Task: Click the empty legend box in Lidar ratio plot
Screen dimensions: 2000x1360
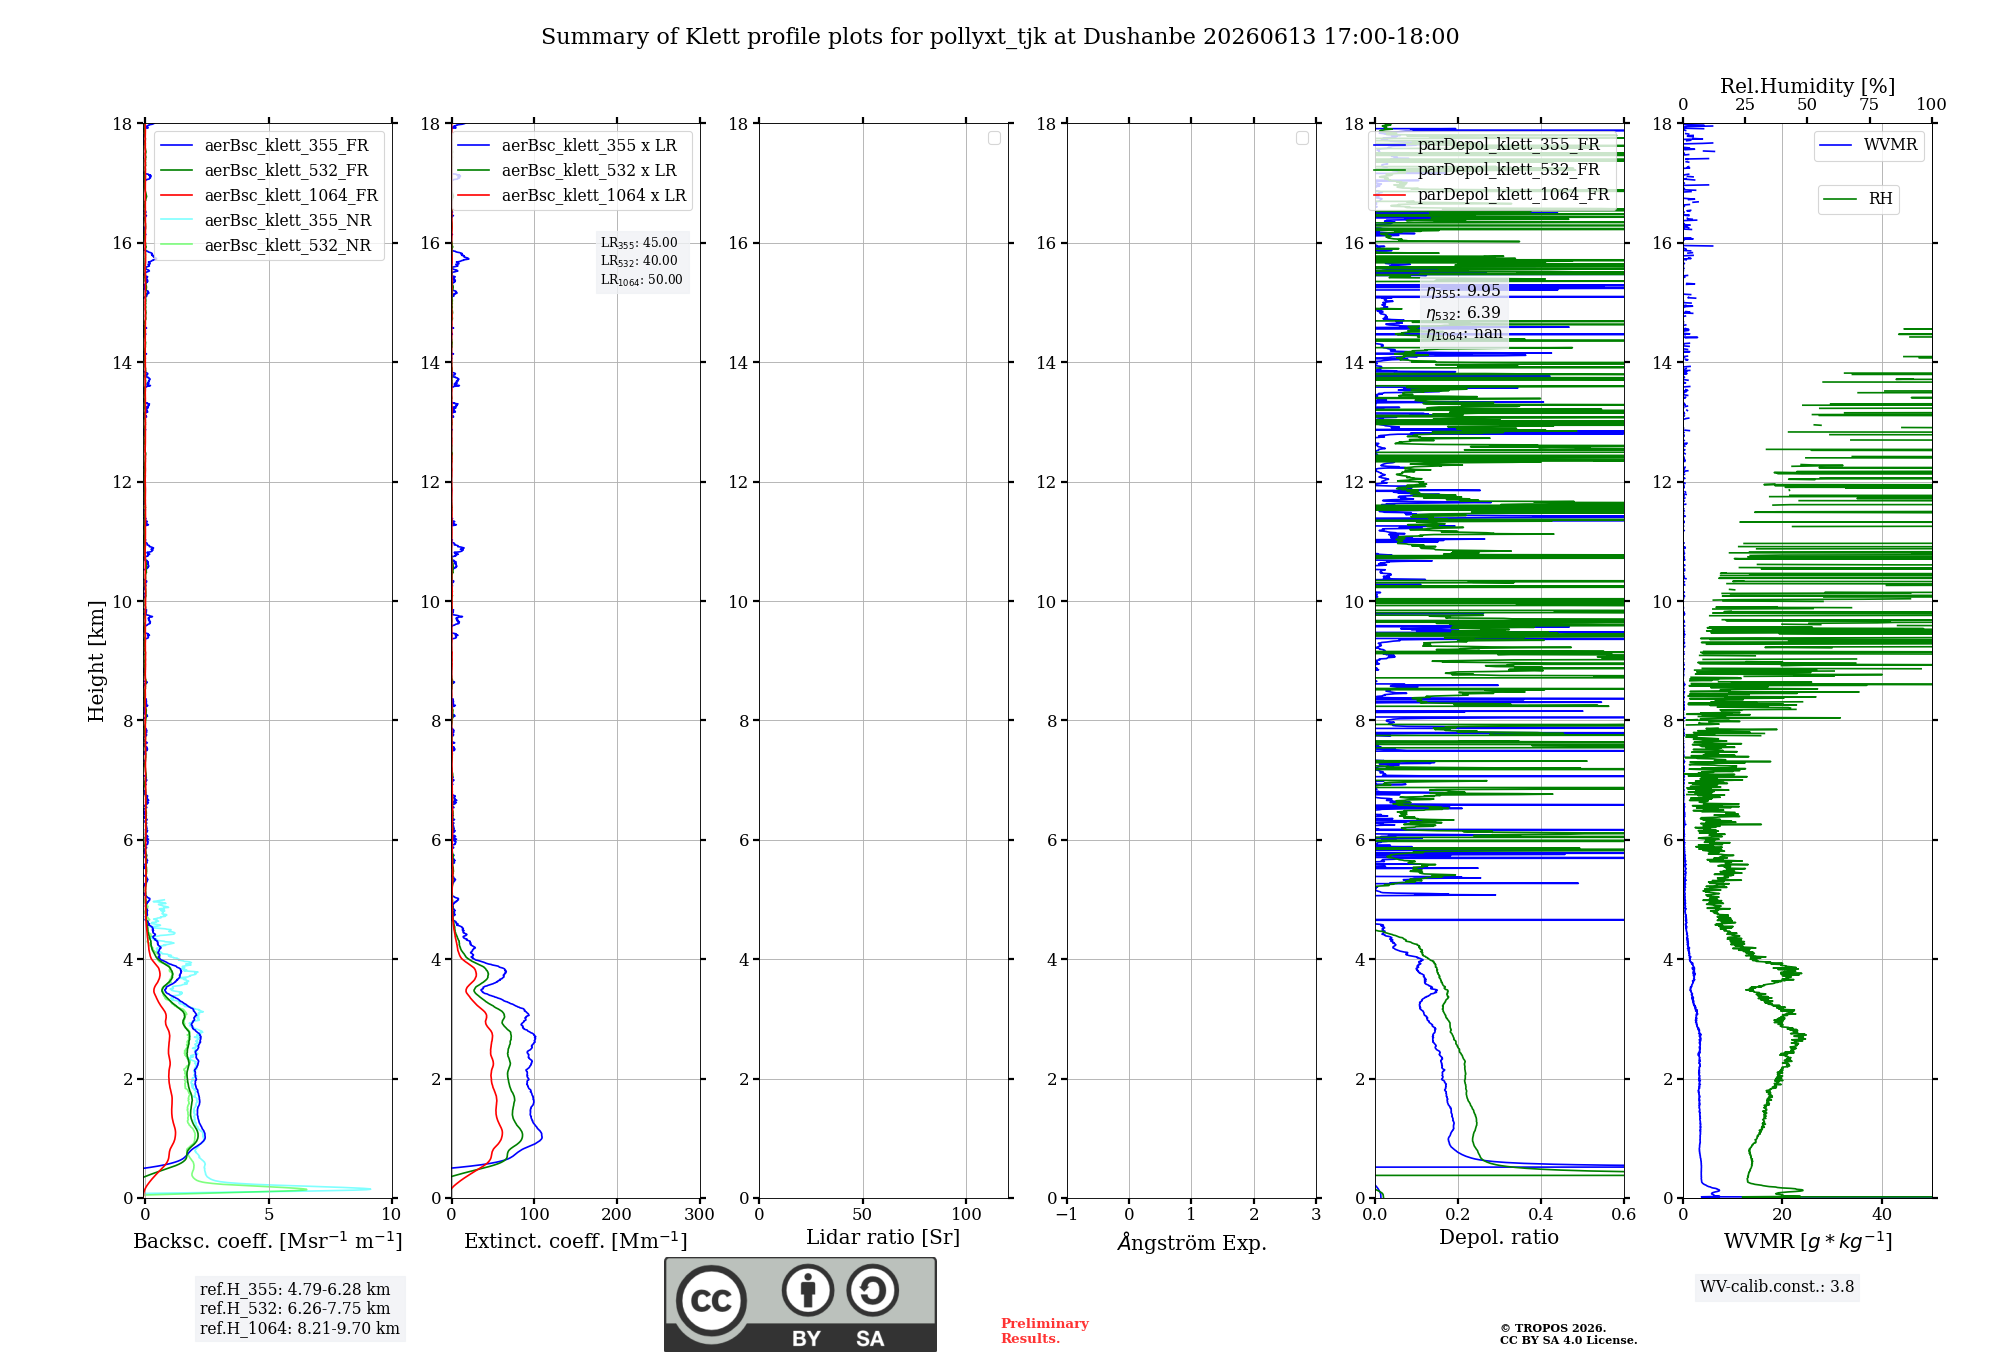Action: [x=994, y=138]
